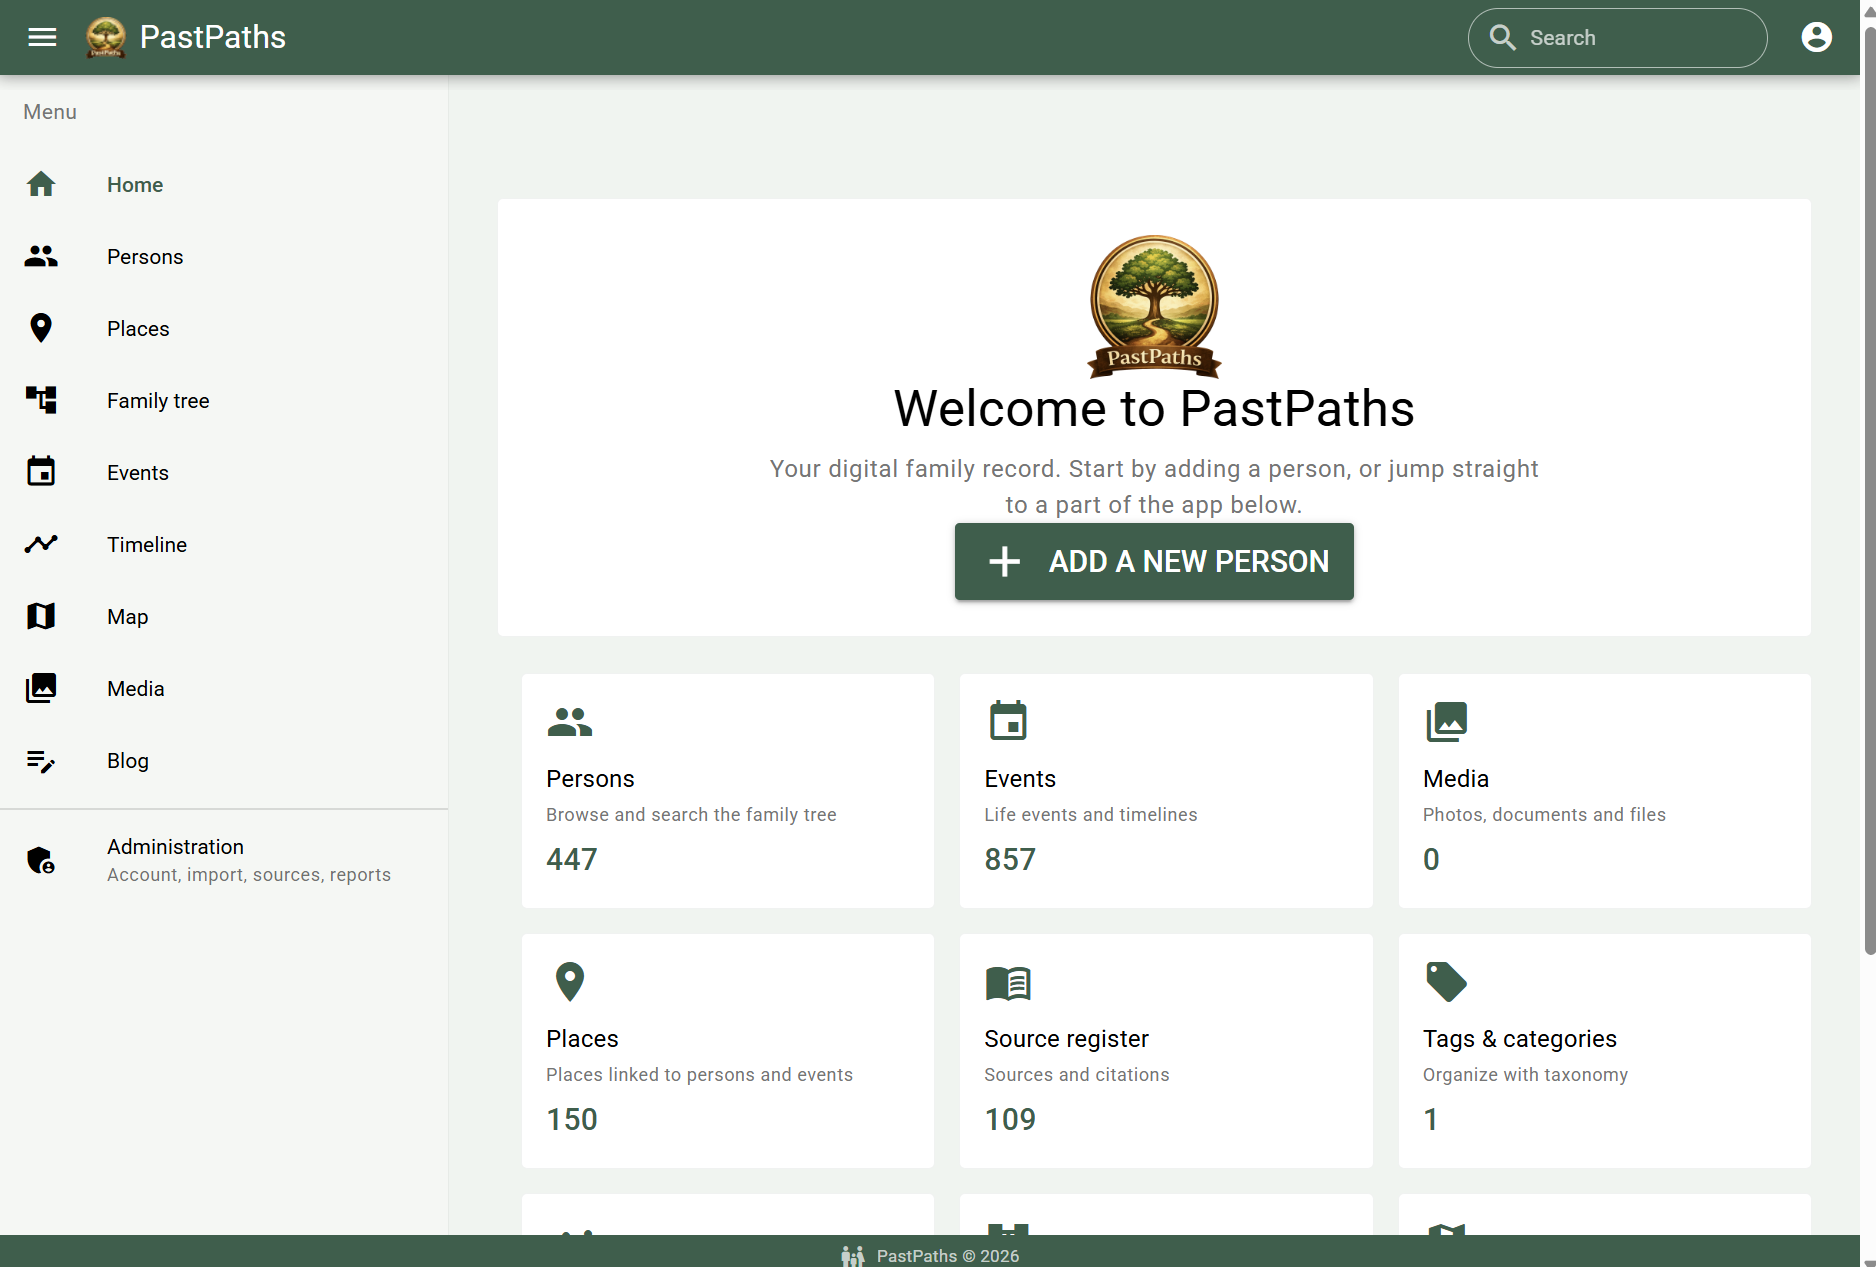This screenshot has height=1267, width=1876.
Task: Click the large PastPaths tree emblem
Action: [x=1154, y=307]
